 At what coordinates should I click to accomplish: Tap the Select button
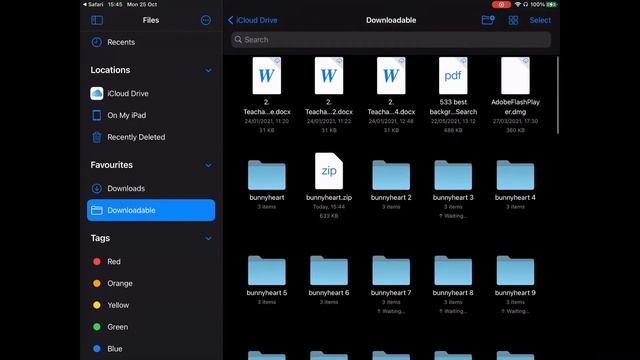tap(540, 20)
